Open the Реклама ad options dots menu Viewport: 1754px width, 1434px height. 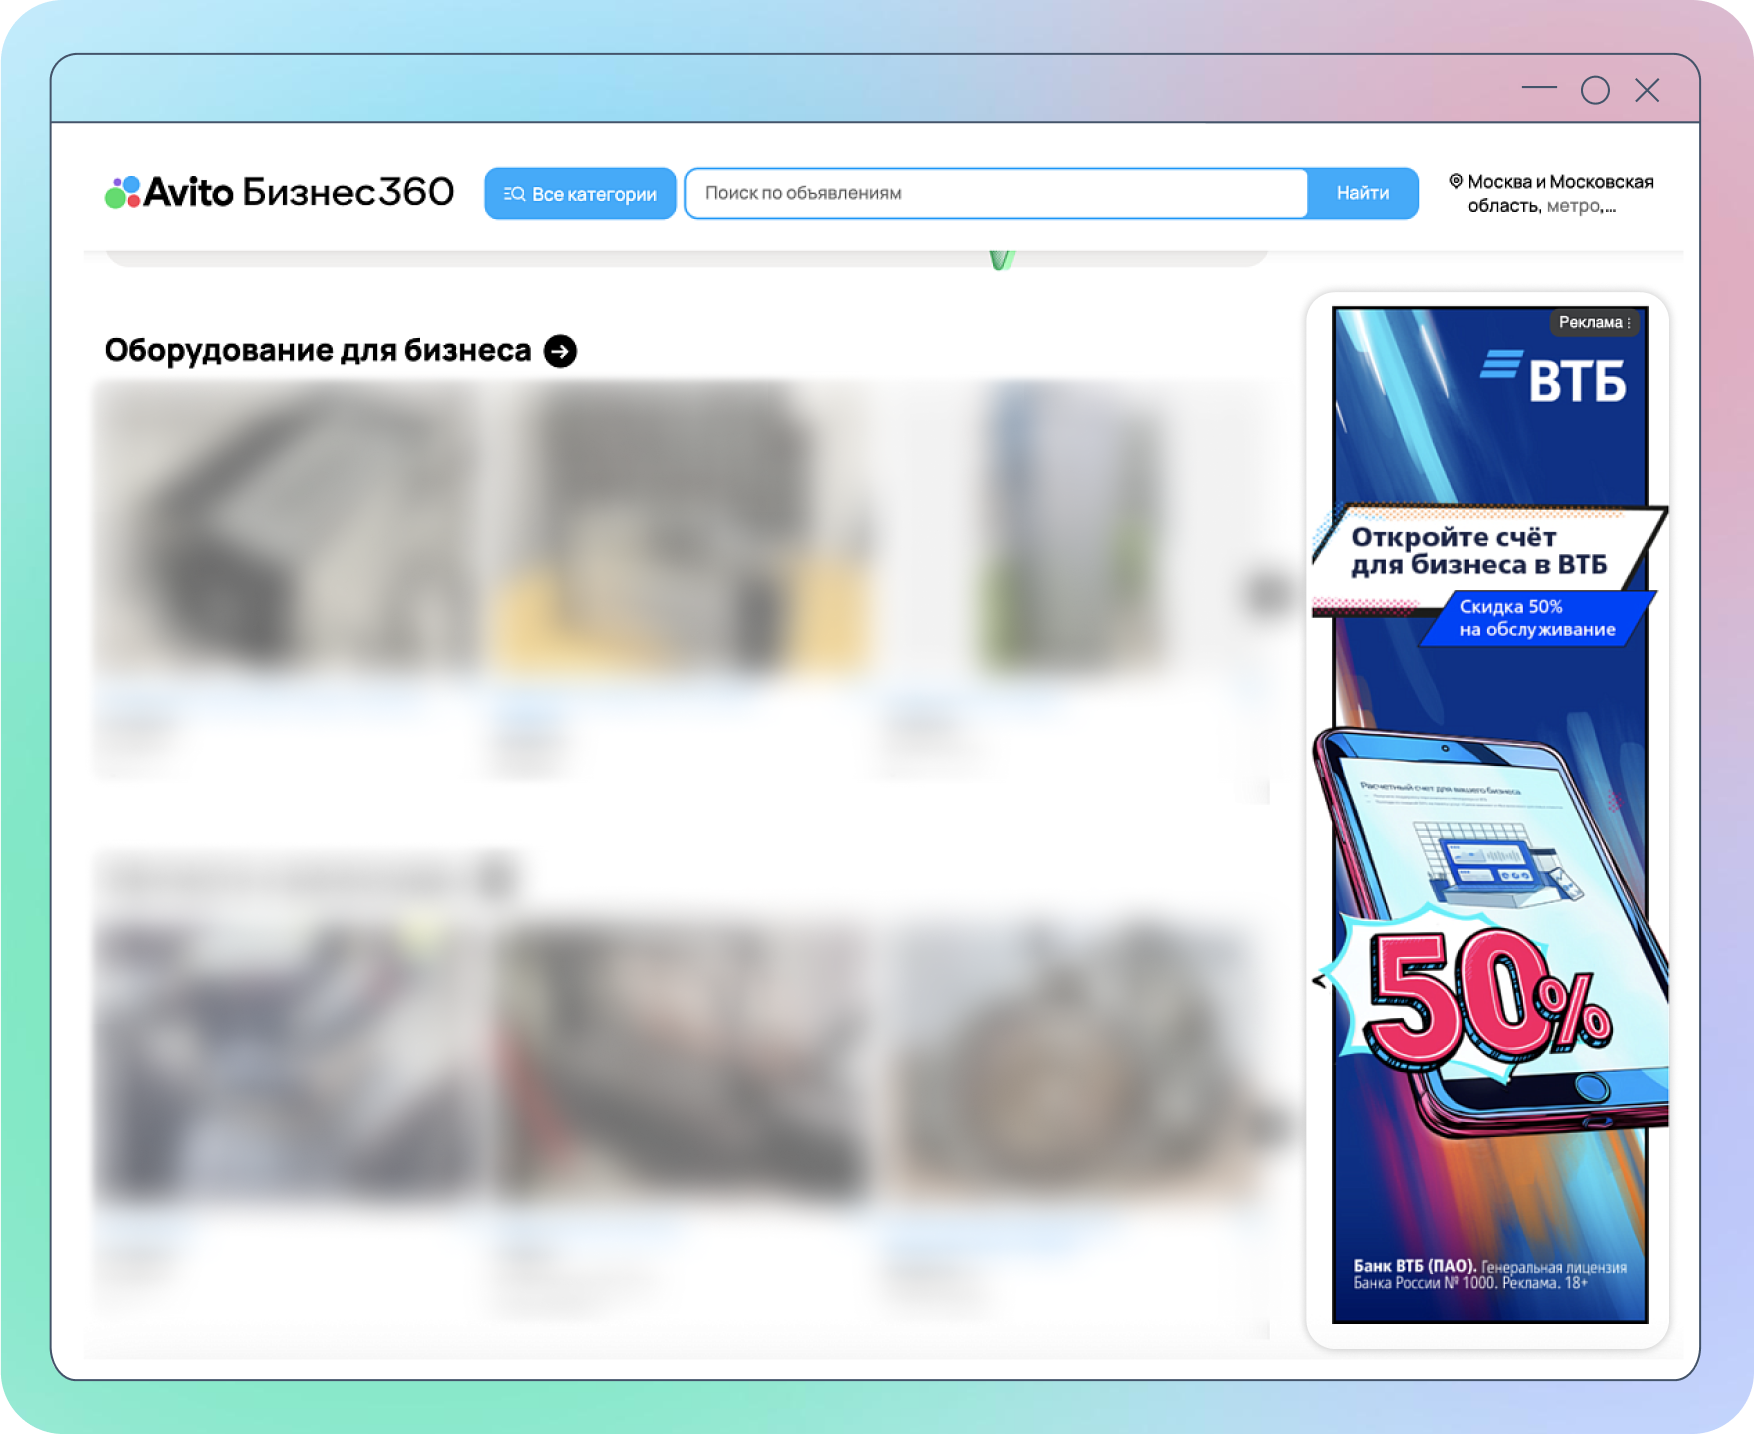(x=1629, y=322)
